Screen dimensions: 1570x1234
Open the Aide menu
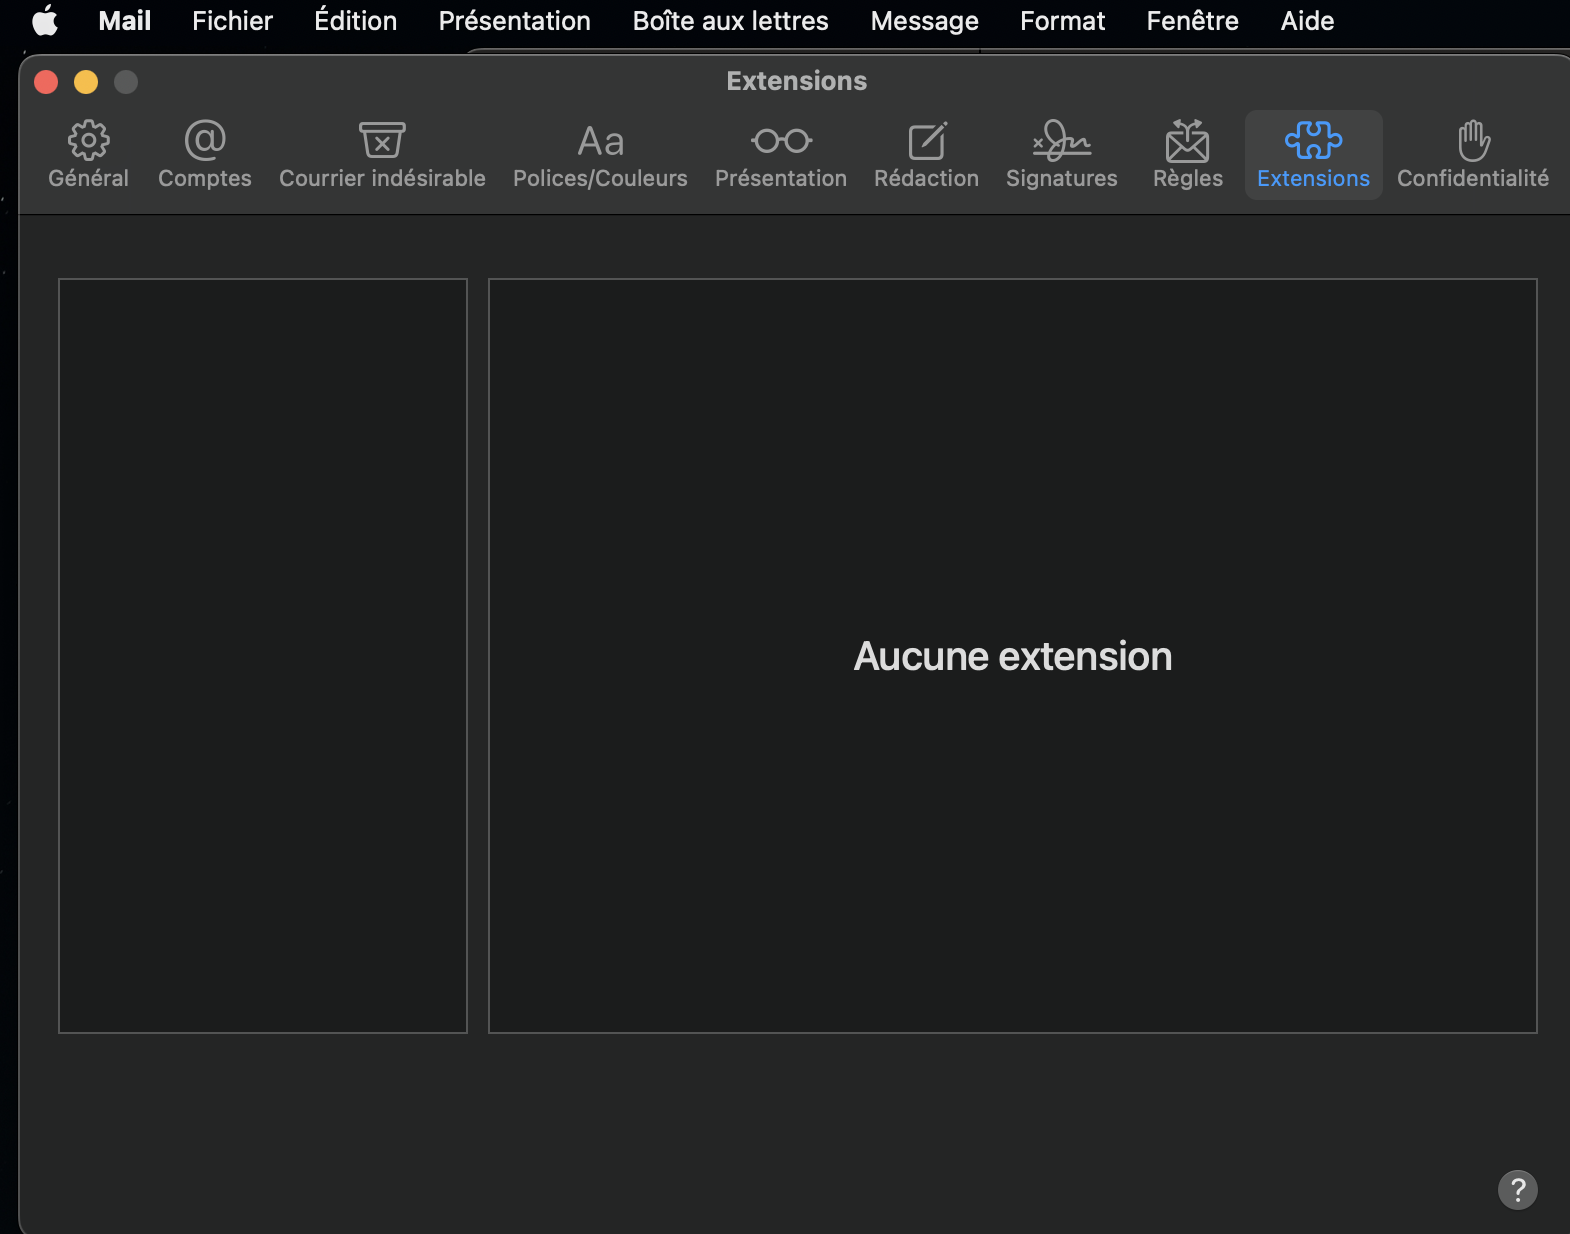point(1307,21)
